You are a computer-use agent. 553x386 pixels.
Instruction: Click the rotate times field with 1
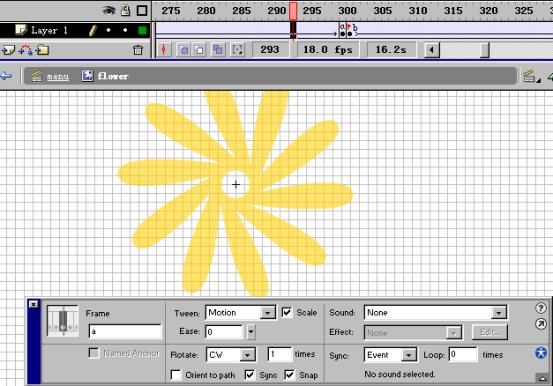point(280,354)
